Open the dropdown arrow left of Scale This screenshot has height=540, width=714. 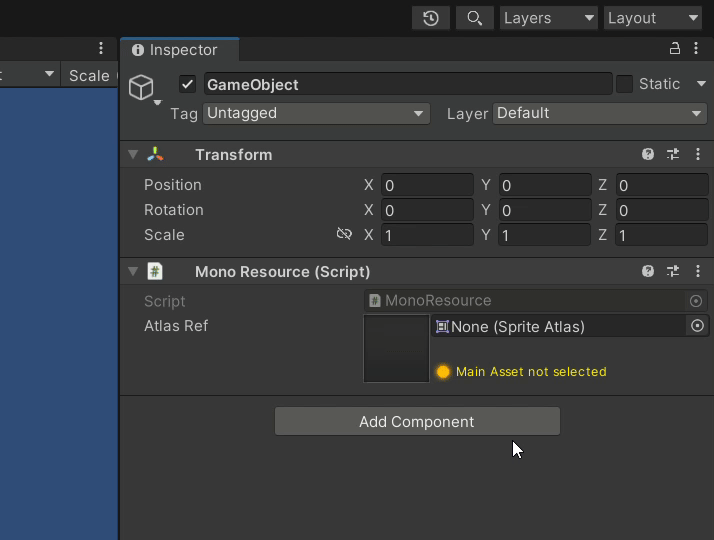pos(49,74)
